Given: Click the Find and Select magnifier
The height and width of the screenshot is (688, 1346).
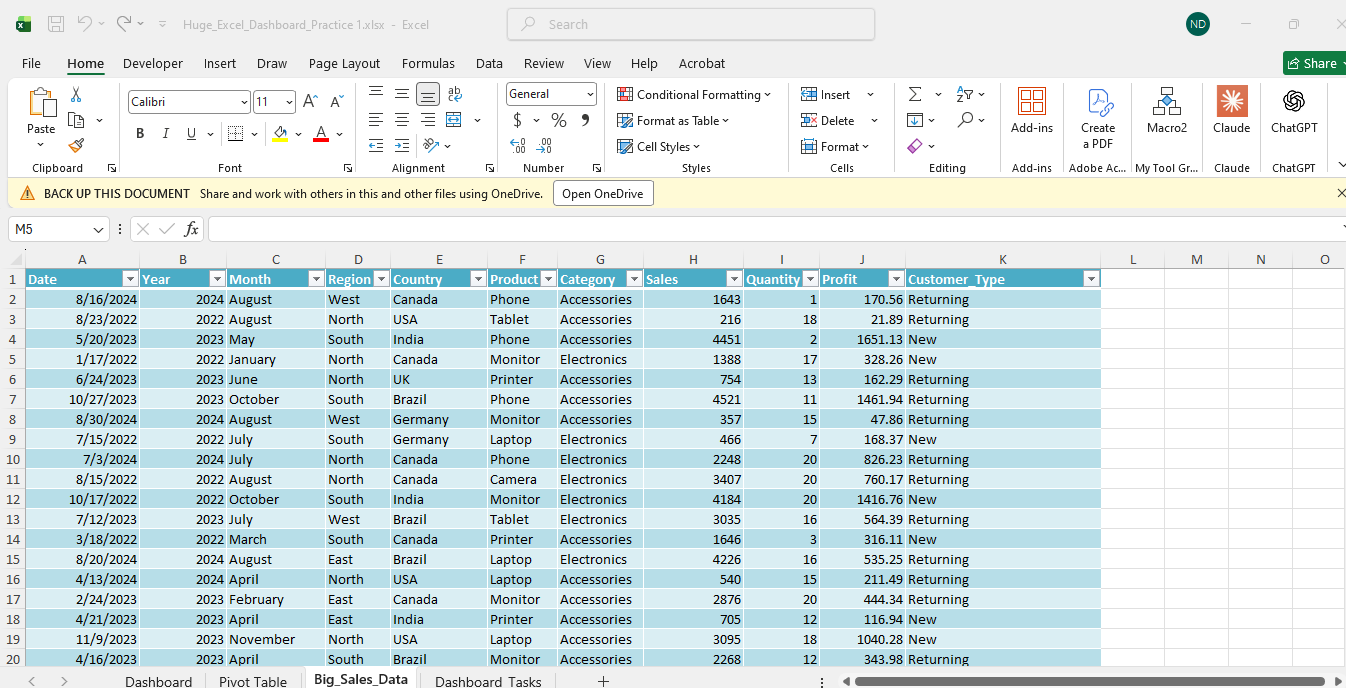Looking at the screenshot, I should click(x=965, y=120).
